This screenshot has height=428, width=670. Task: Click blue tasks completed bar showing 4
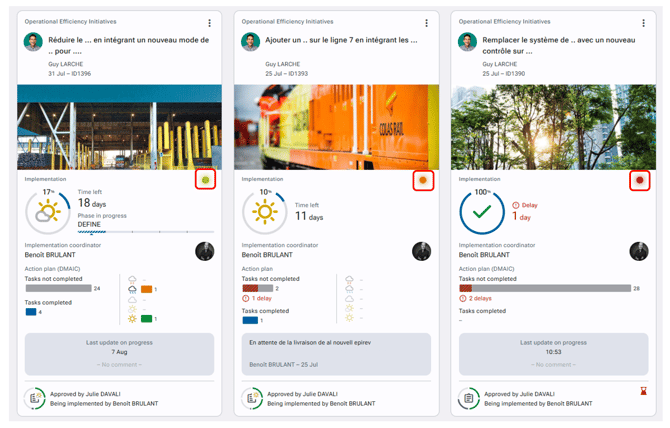(31, 312)
